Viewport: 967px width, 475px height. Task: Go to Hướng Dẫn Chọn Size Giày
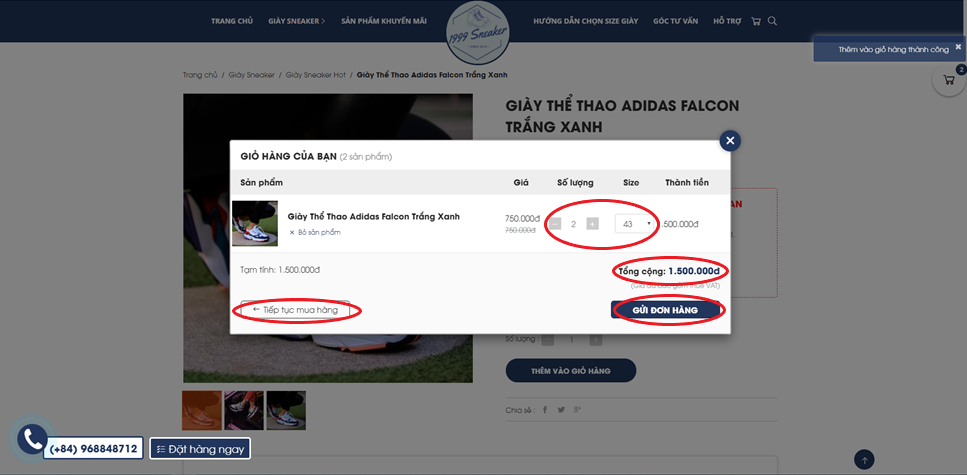585,21
